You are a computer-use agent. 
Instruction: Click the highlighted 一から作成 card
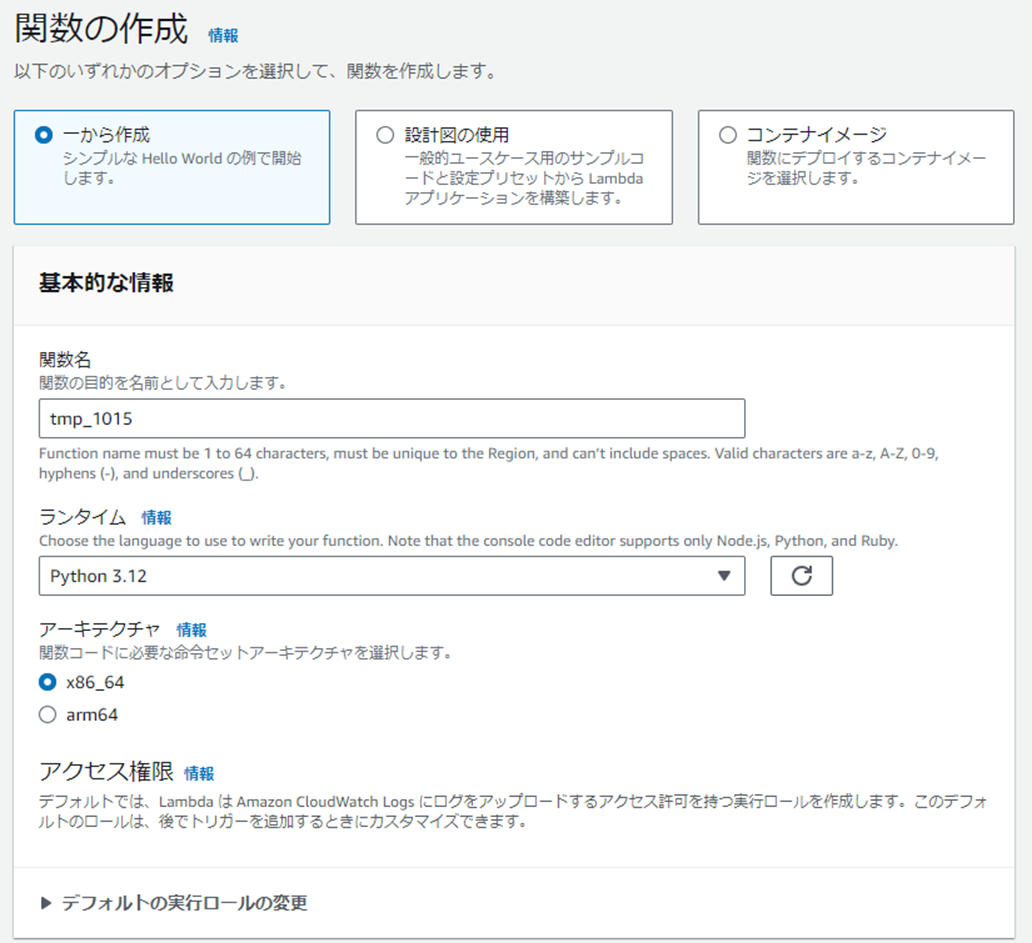point(172,167)
